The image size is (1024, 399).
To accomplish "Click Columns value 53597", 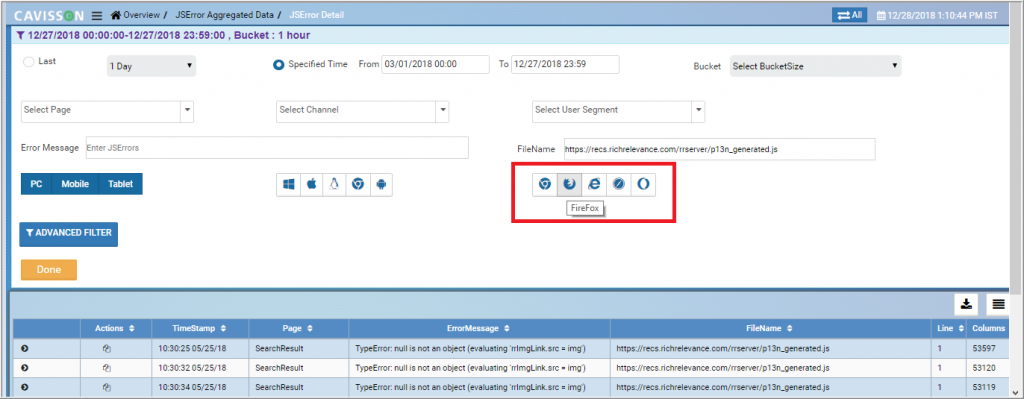I will 984,349.
